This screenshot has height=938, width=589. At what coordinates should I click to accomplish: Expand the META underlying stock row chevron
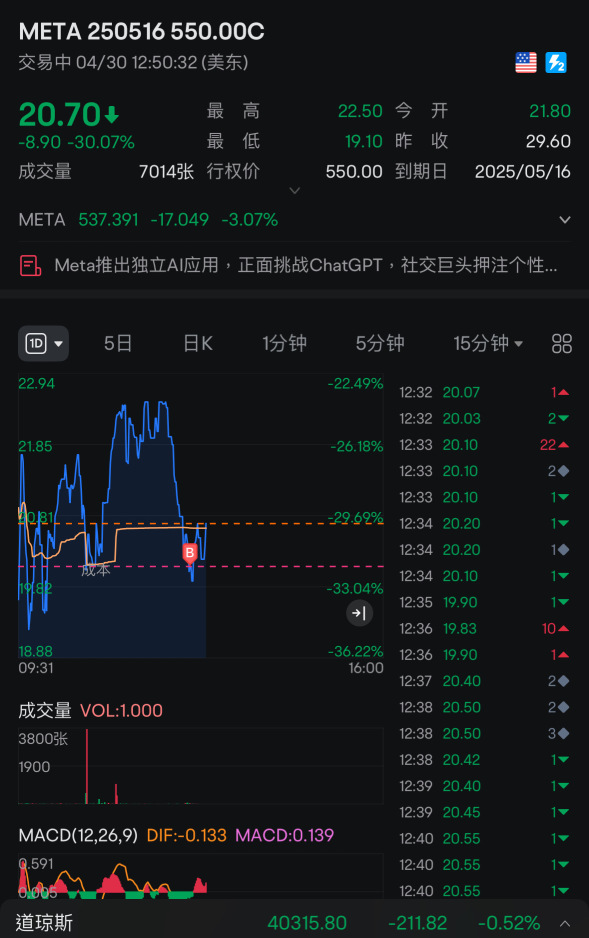point(564,220)
